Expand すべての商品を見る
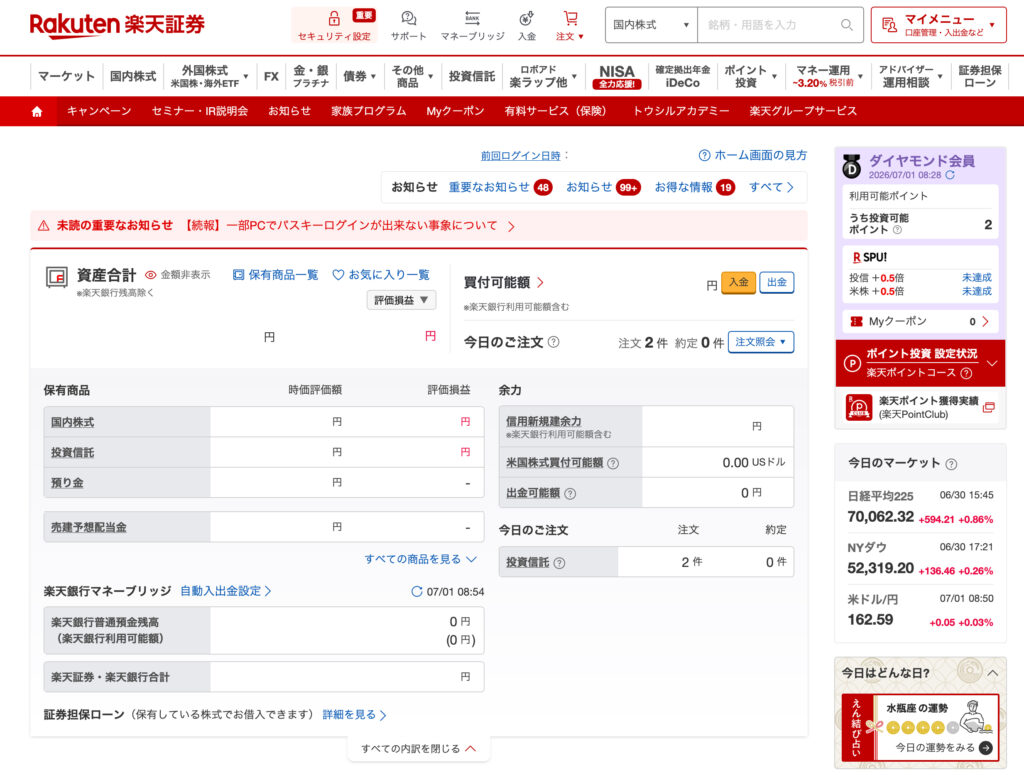The width and height of the screenshot is (1024, 775). tap(421, 560)
